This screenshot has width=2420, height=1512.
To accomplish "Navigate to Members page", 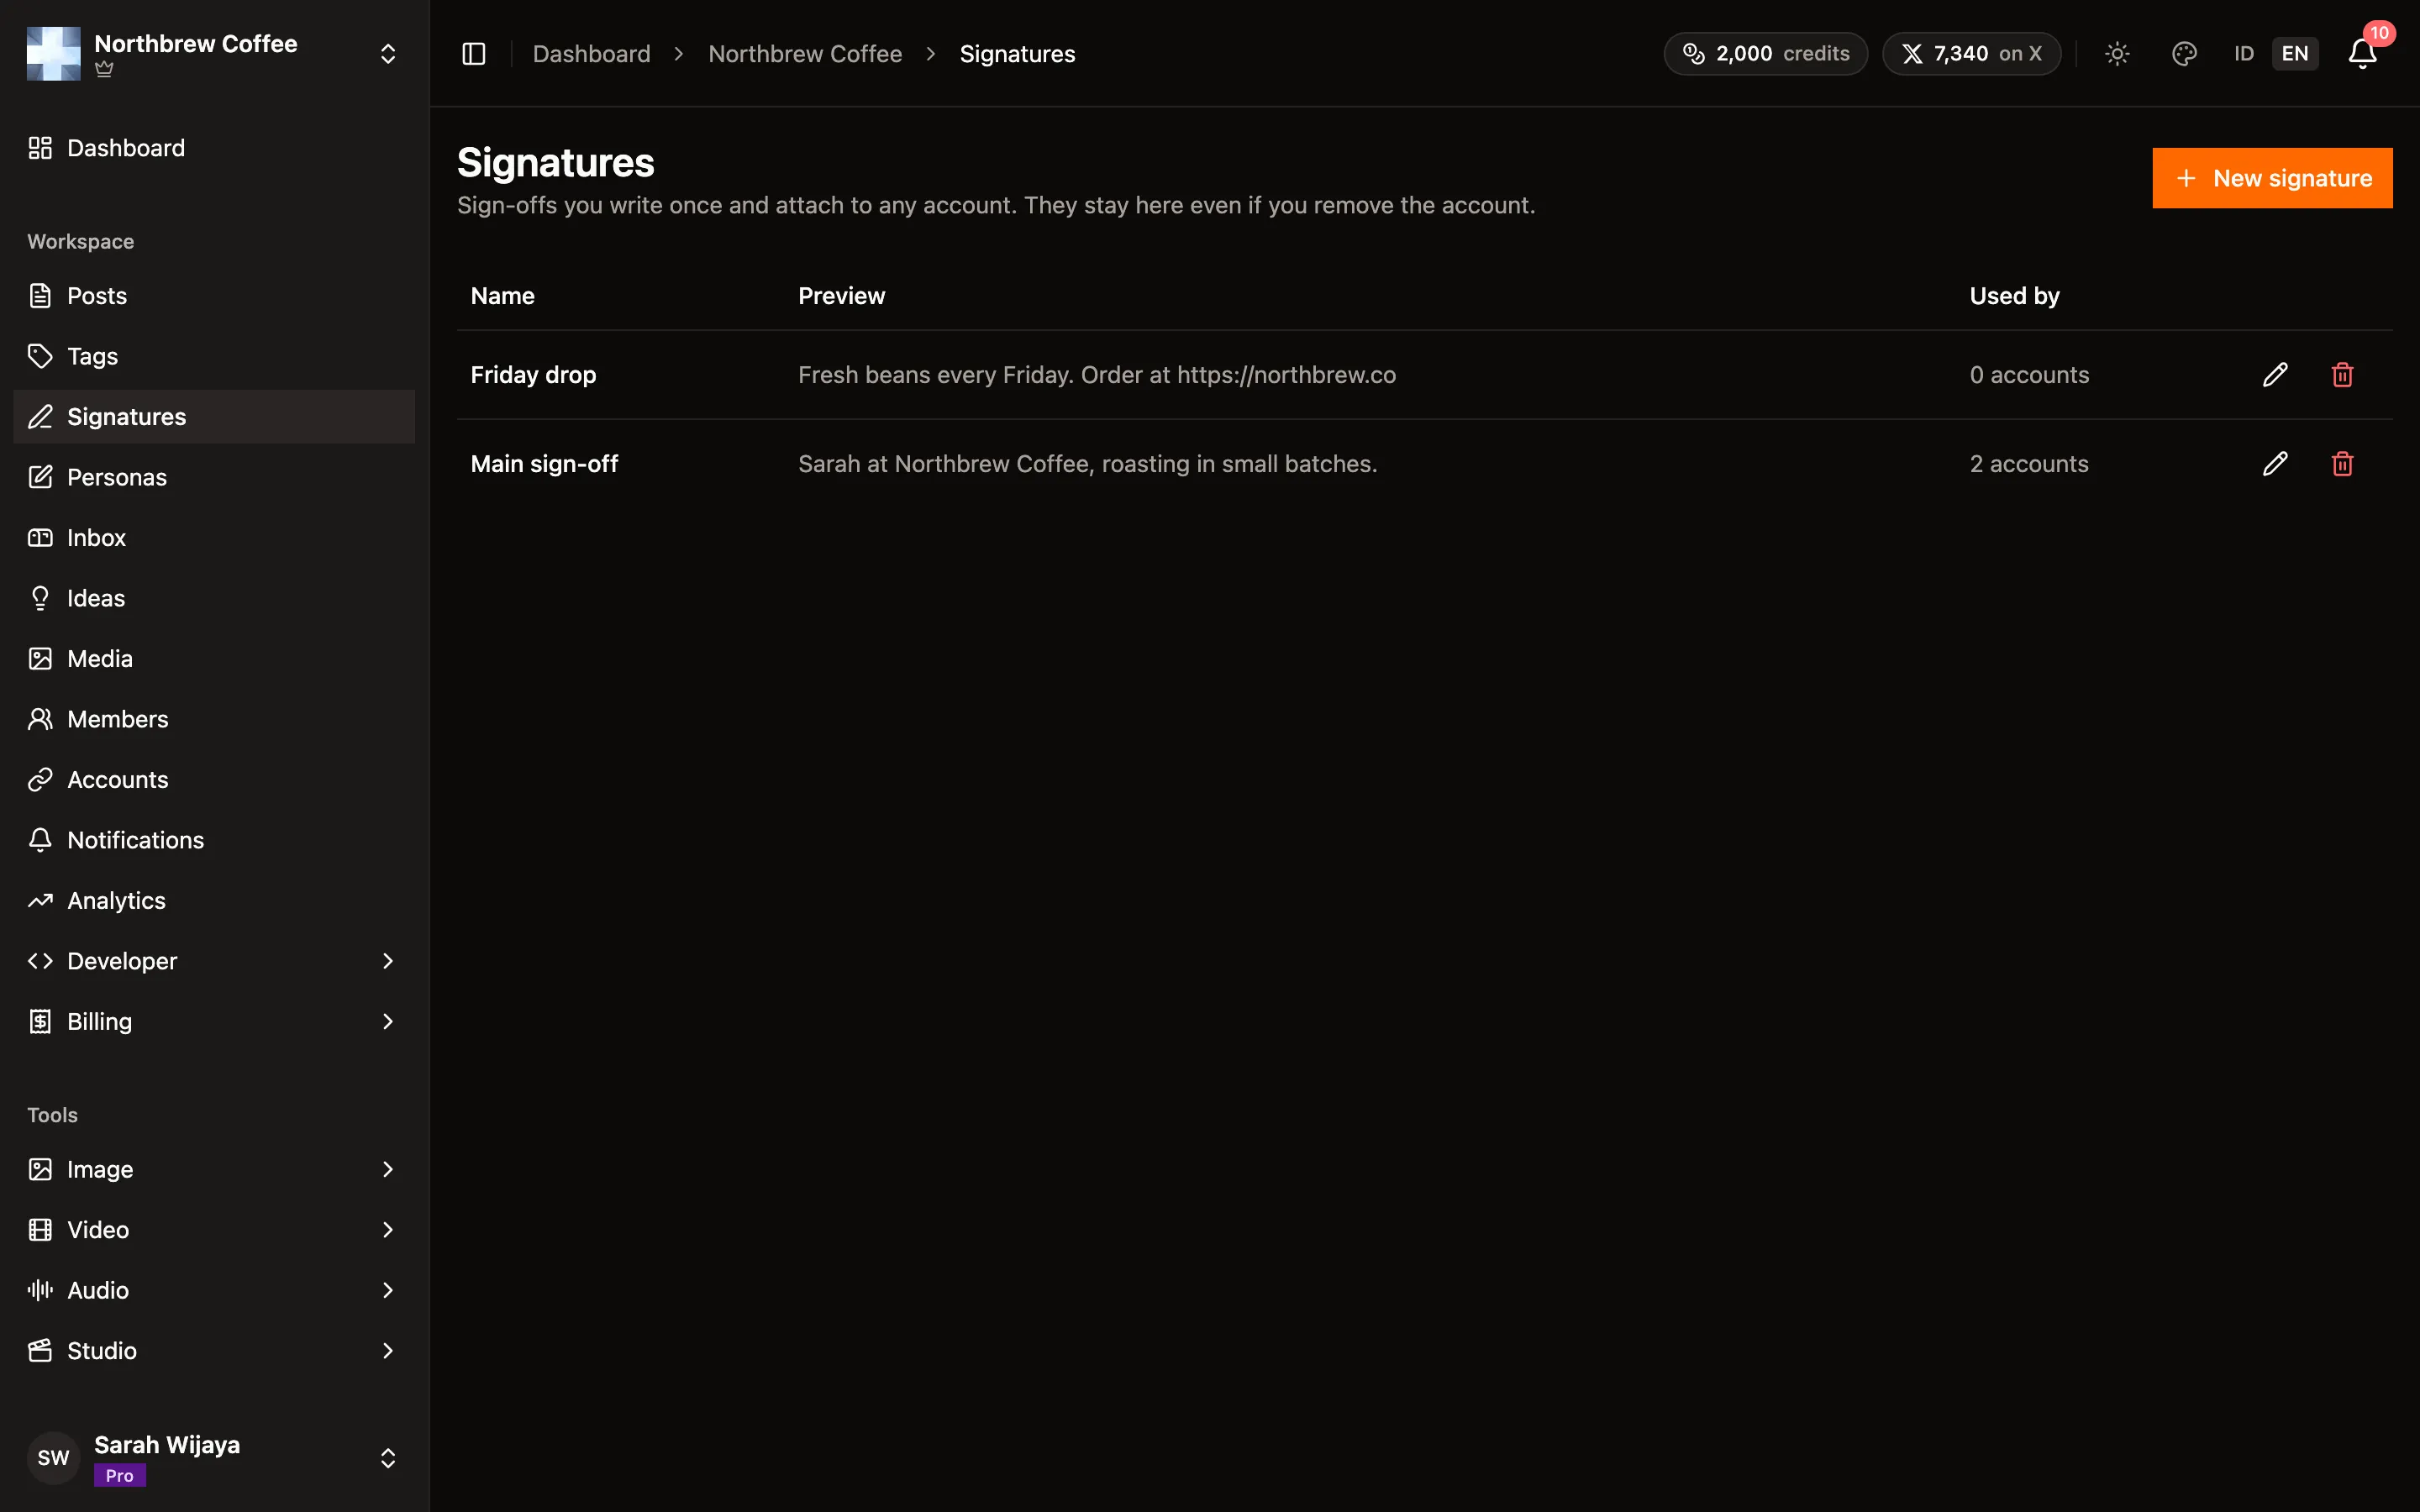I will [x=214, y=719].
